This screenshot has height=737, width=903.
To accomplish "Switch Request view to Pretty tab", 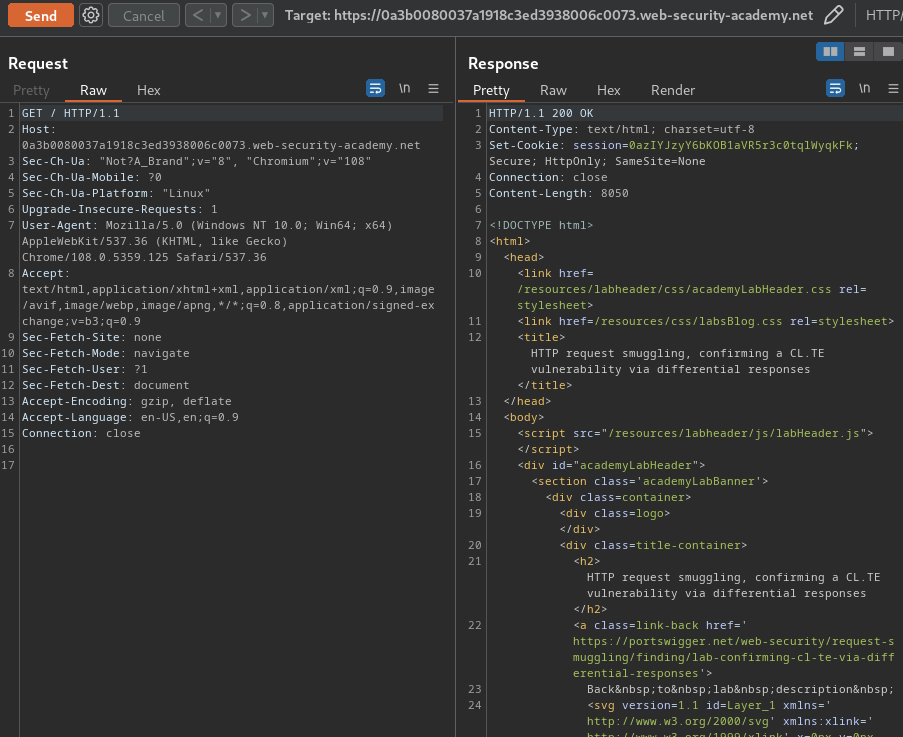I will [x=31, y=90].
